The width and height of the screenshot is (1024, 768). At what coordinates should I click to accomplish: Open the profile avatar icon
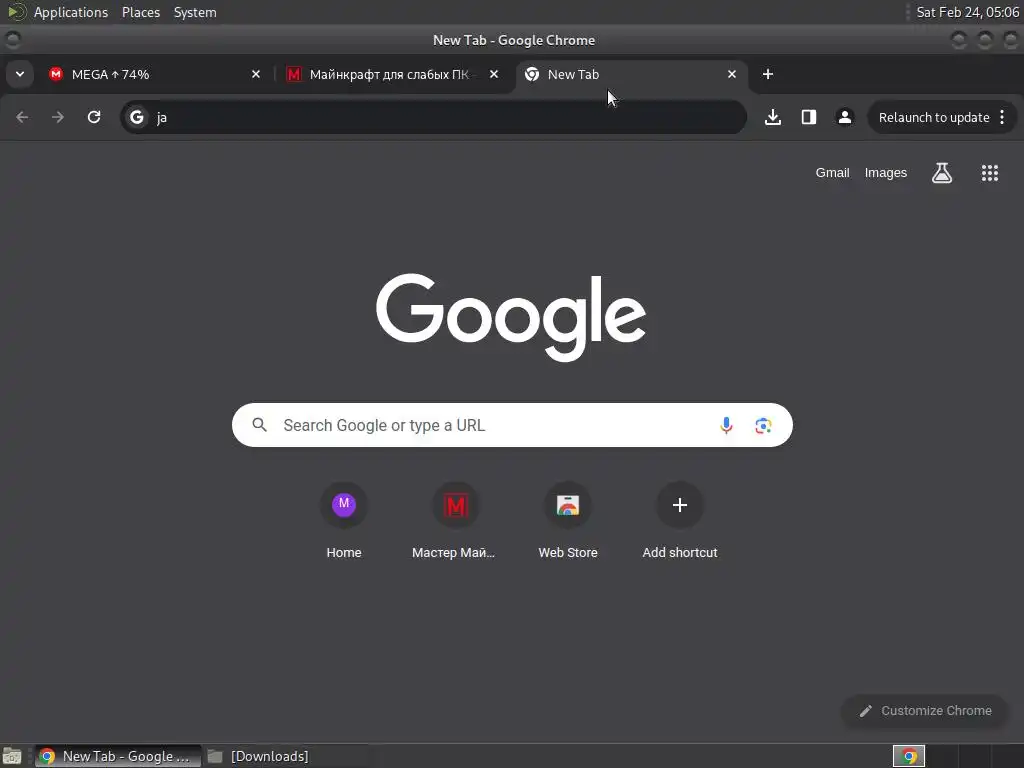[844, 118]
